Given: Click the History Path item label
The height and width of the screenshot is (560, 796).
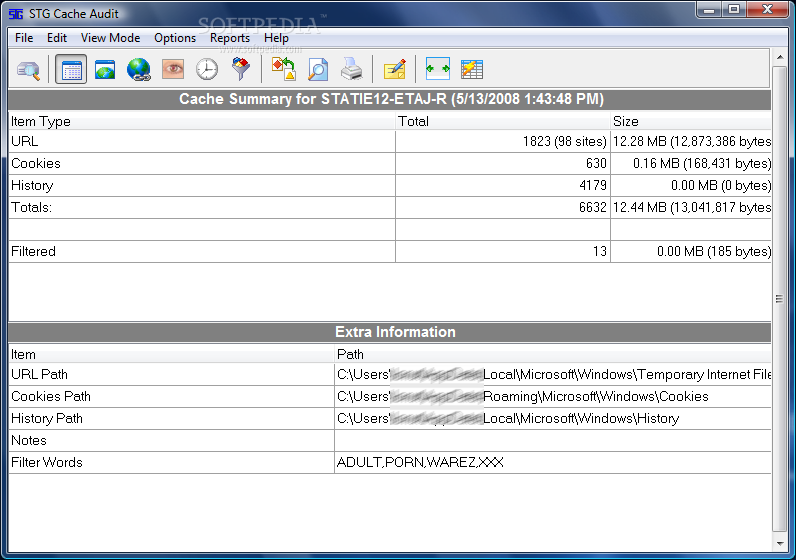Looking at the screenshot, I should tap(47, 418).
